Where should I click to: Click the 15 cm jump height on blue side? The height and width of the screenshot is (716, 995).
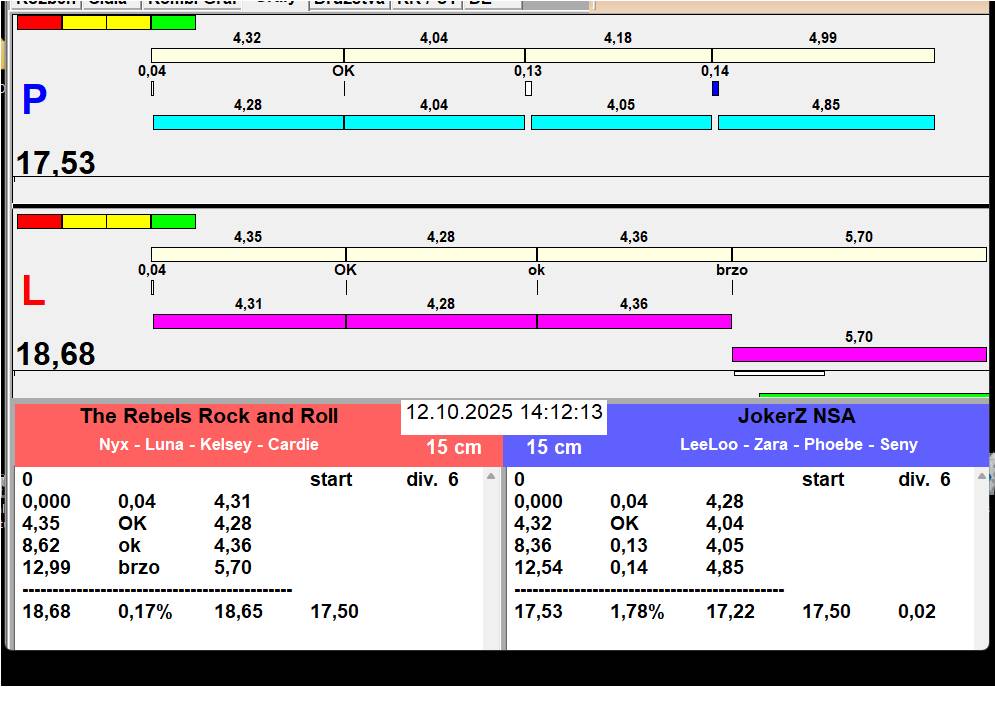(x=554, y=447)
